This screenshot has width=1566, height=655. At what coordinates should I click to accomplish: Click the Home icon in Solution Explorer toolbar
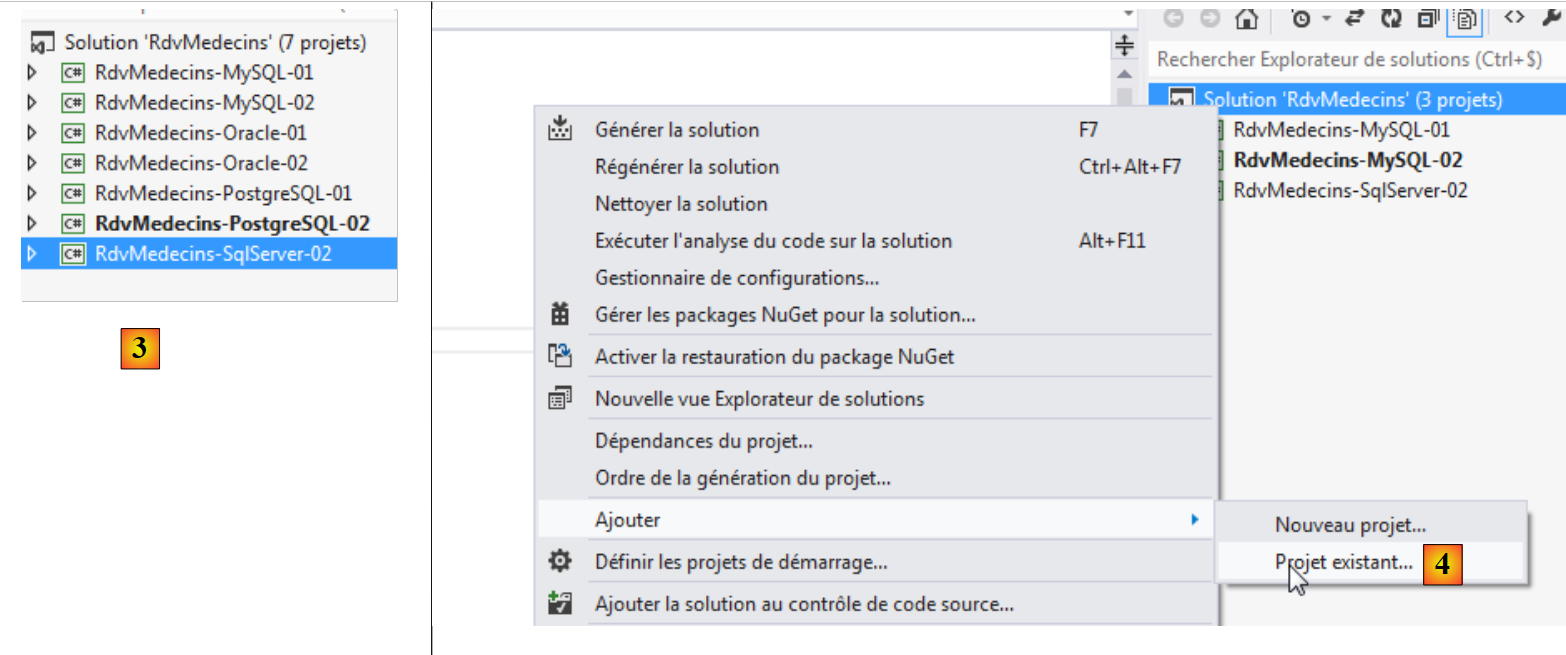(x=1246, y=18)
